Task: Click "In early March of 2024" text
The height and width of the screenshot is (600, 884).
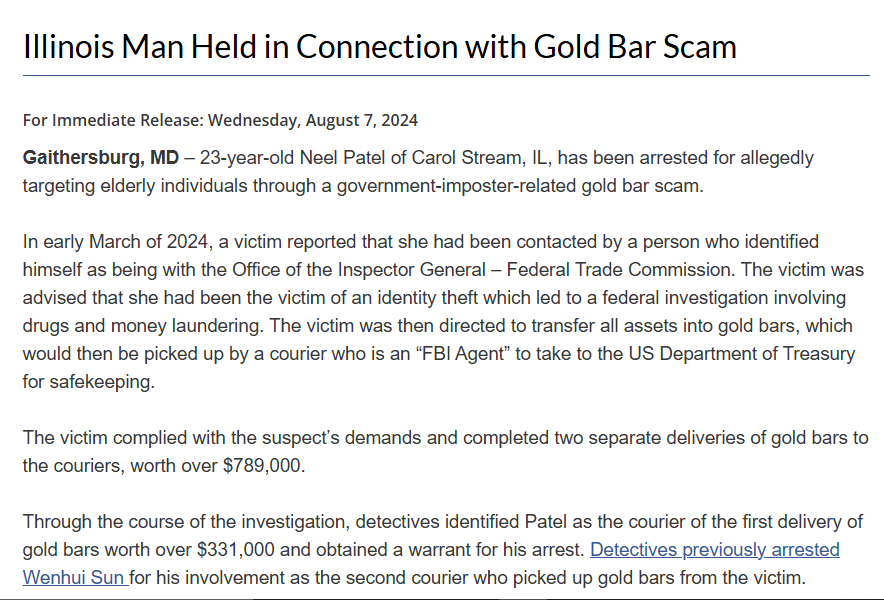Action: (115, 241)
